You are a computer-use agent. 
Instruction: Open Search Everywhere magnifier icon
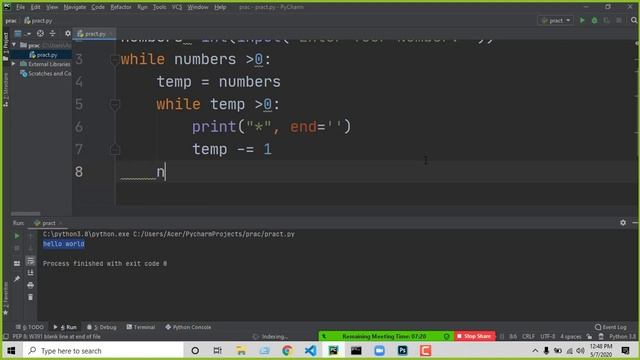(634, 20)
